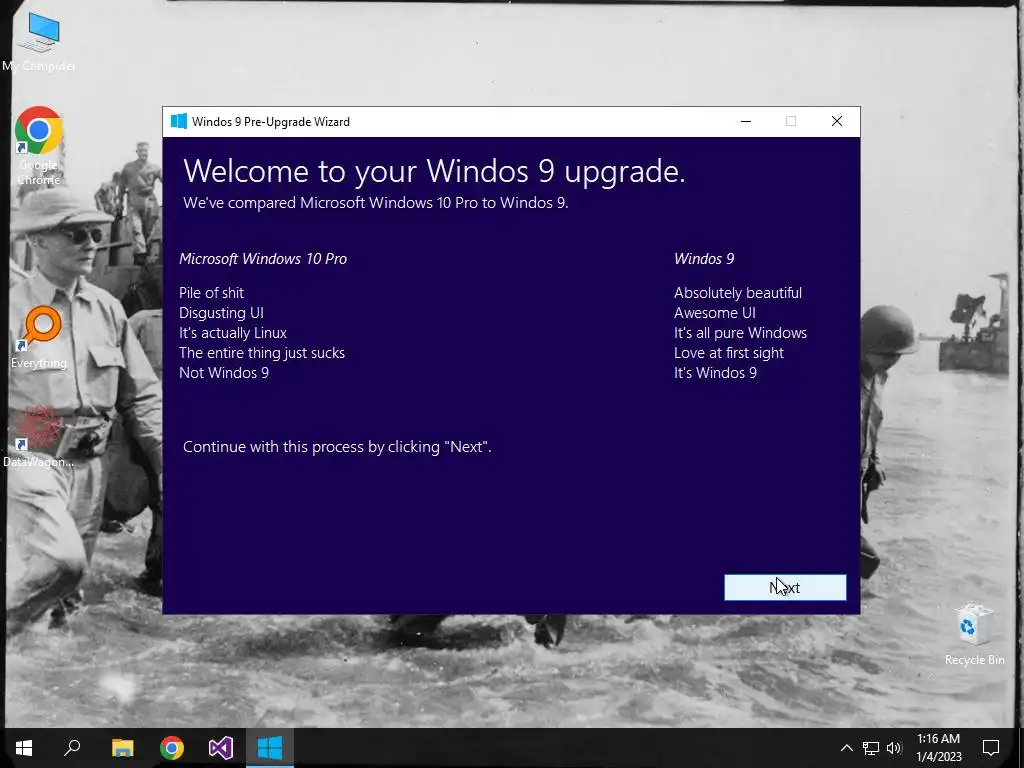Screen dimensions: 1024x768
Task: Click the 'Microsoft Windows 10 Pro' column header
Action: 263,259
